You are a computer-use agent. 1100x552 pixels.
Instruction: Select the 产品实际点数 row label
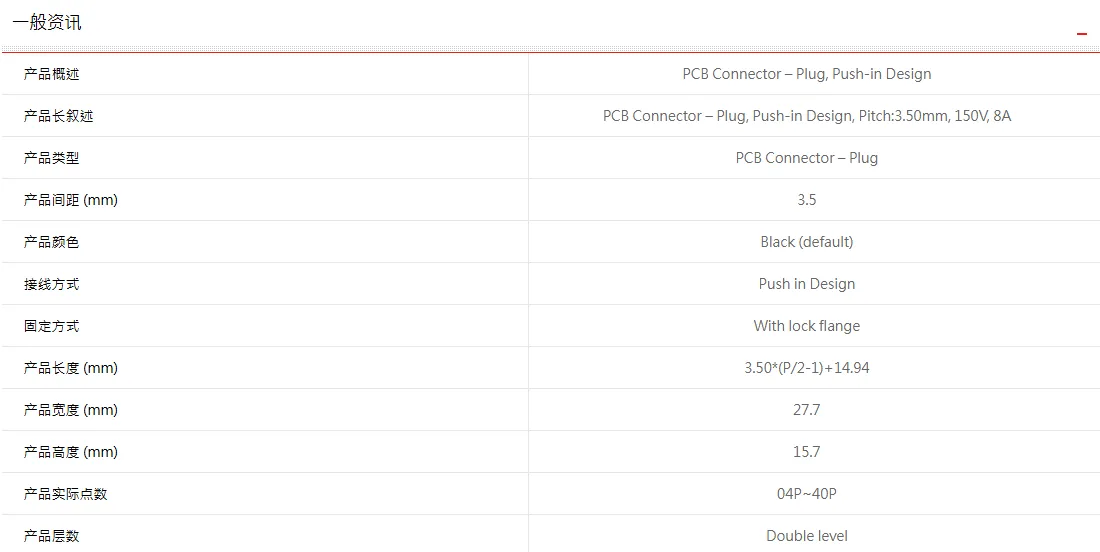(x=65, y=494)
